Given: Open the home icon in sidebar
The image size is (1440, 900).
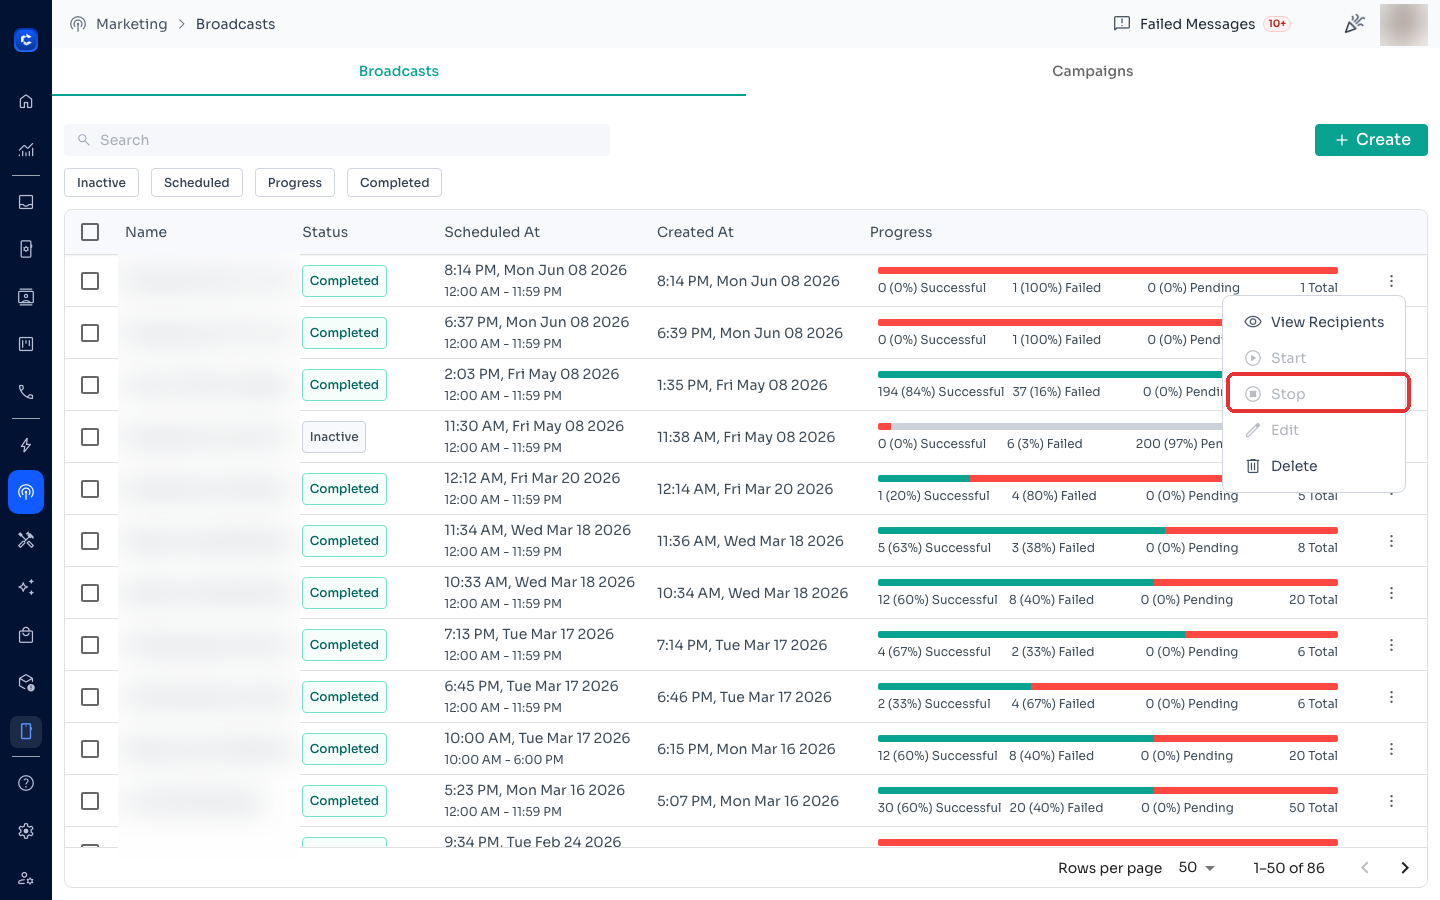Looking at the screenshot, I should [26, 101].
